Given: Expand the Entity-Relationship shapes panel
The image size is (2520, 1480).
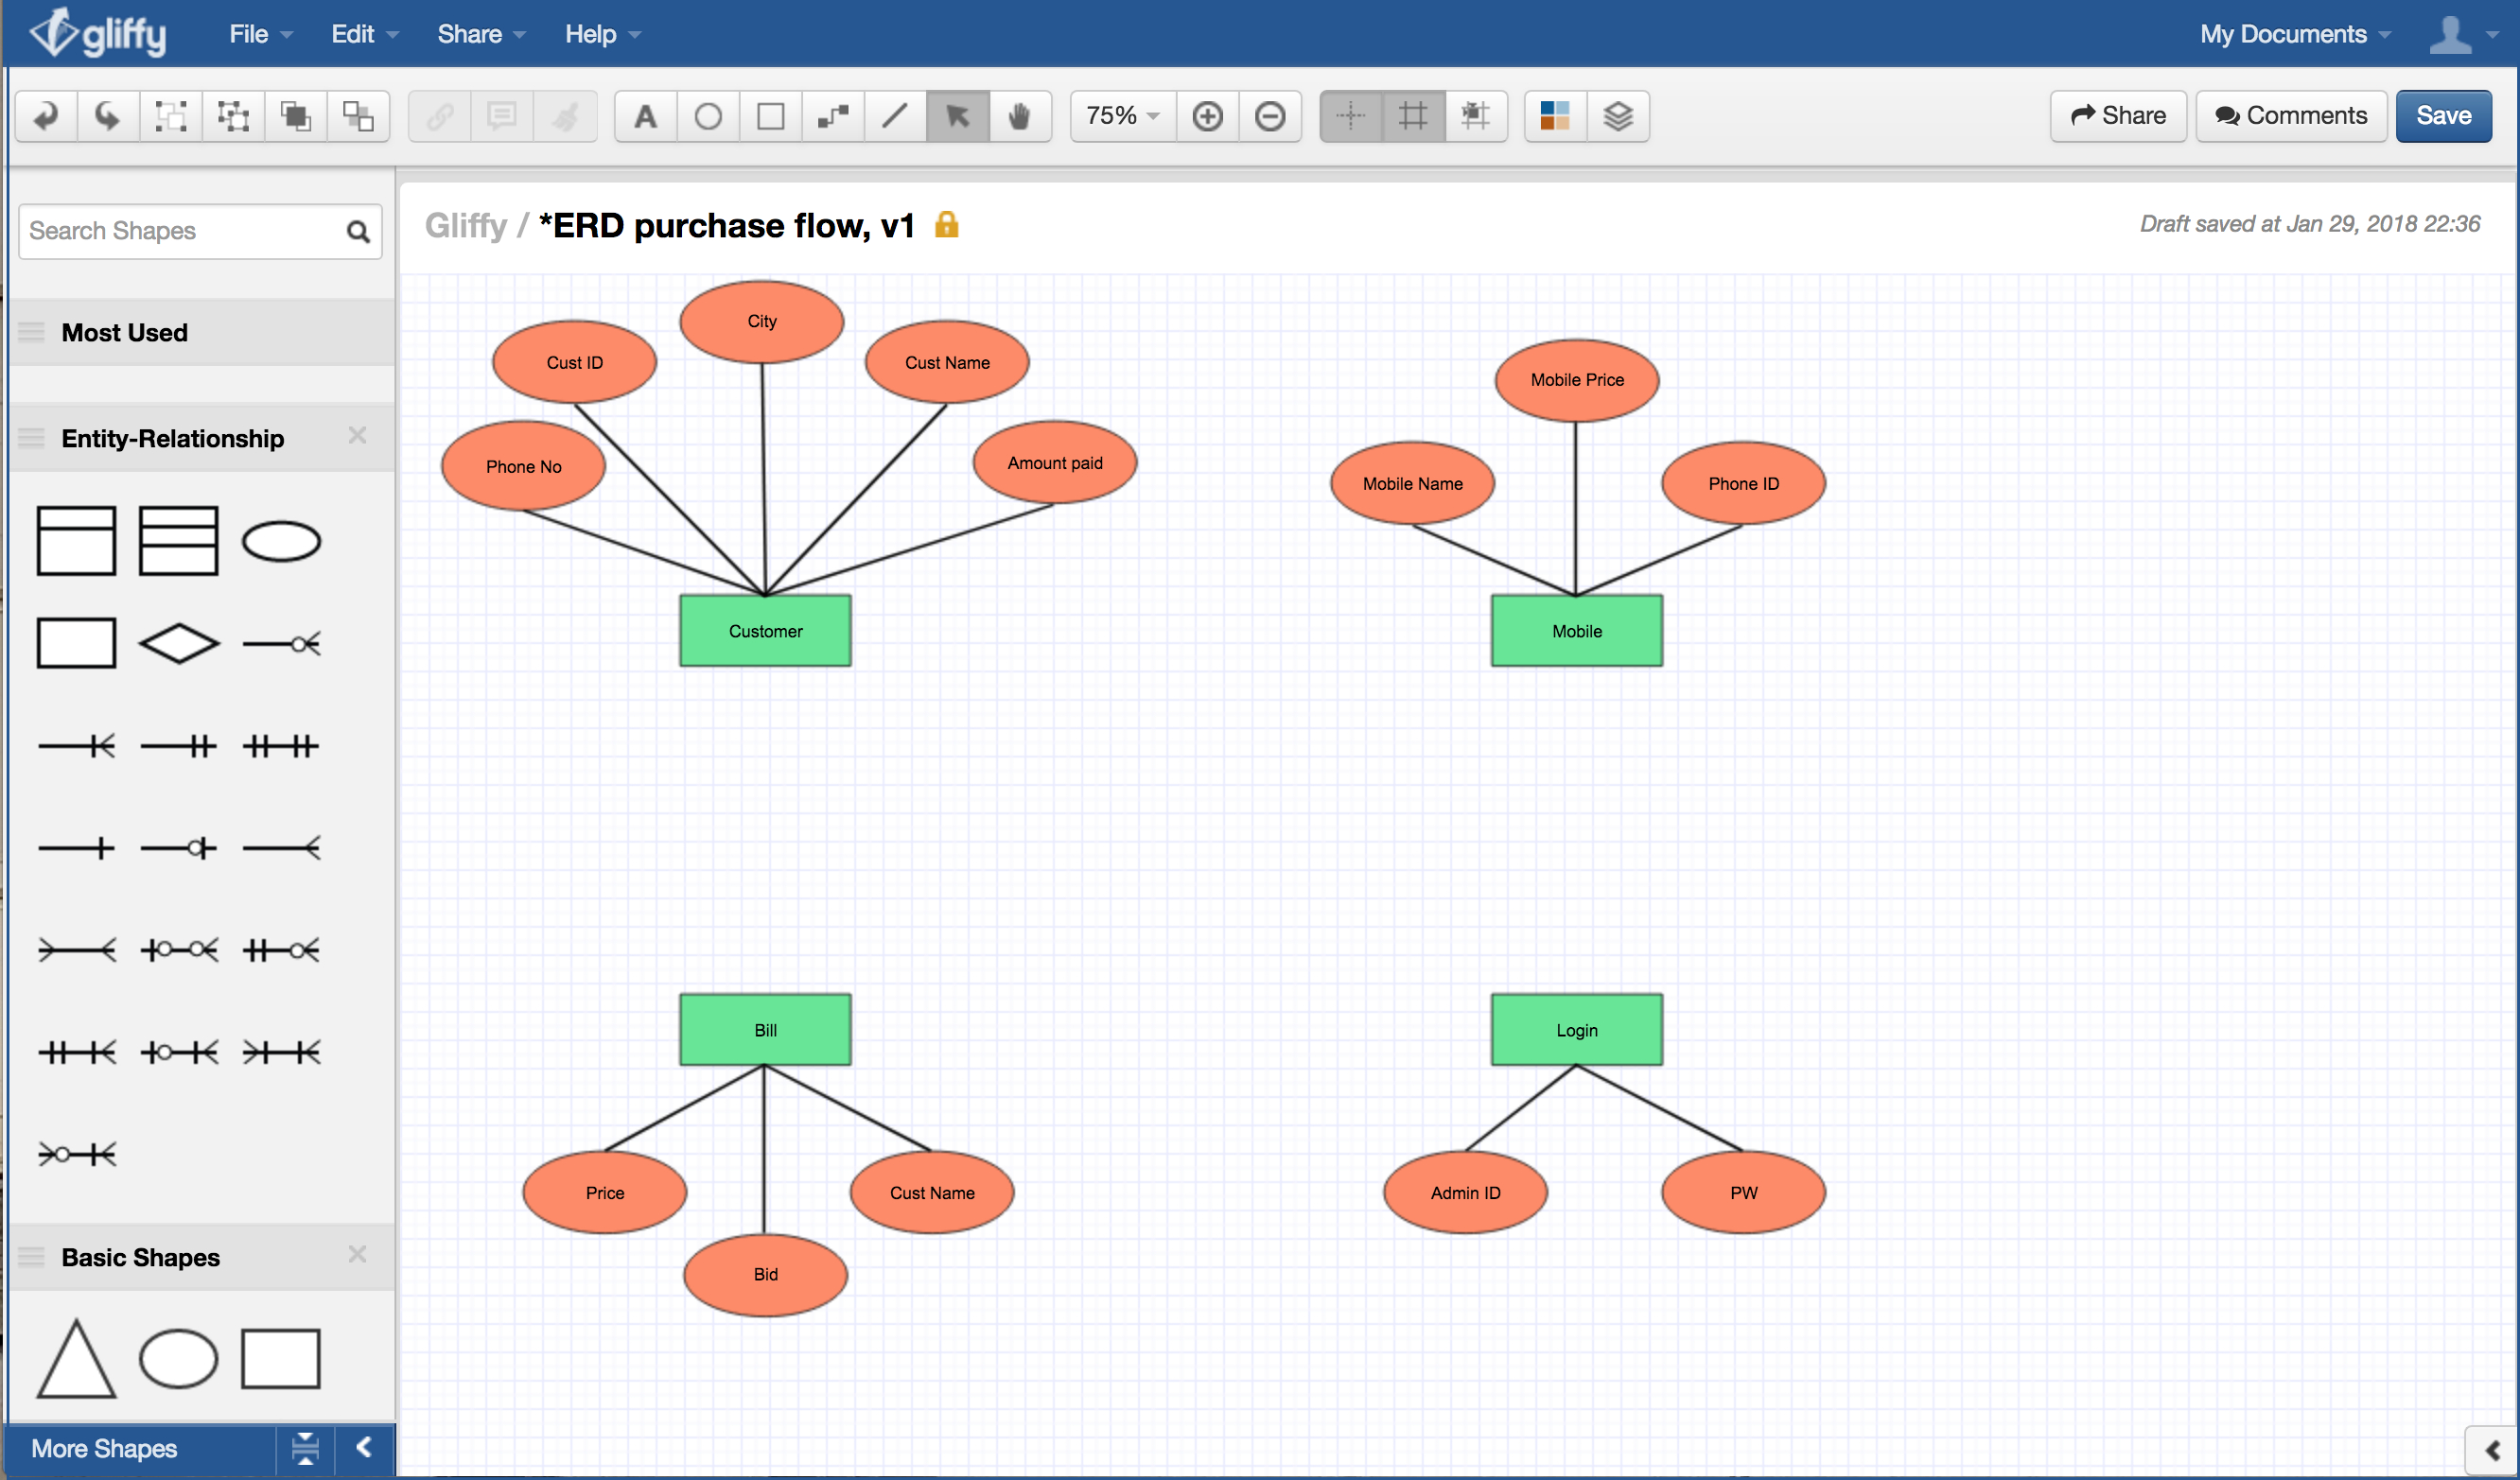Looking at the screenshot, I should point(171,437).
